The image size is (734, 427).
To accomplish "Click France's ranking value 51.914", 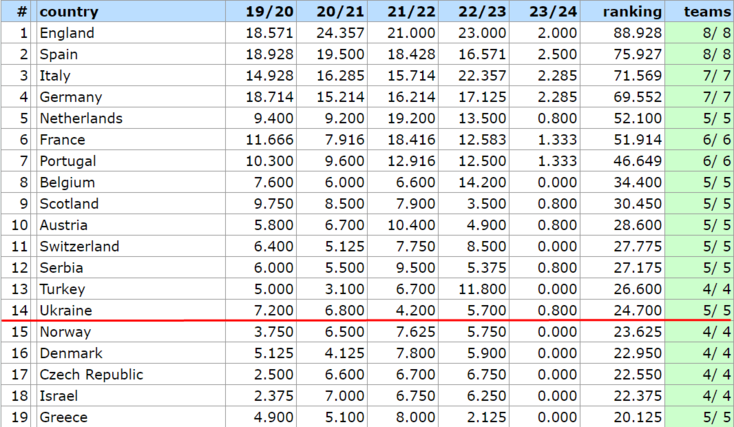I will click(638, 140).
